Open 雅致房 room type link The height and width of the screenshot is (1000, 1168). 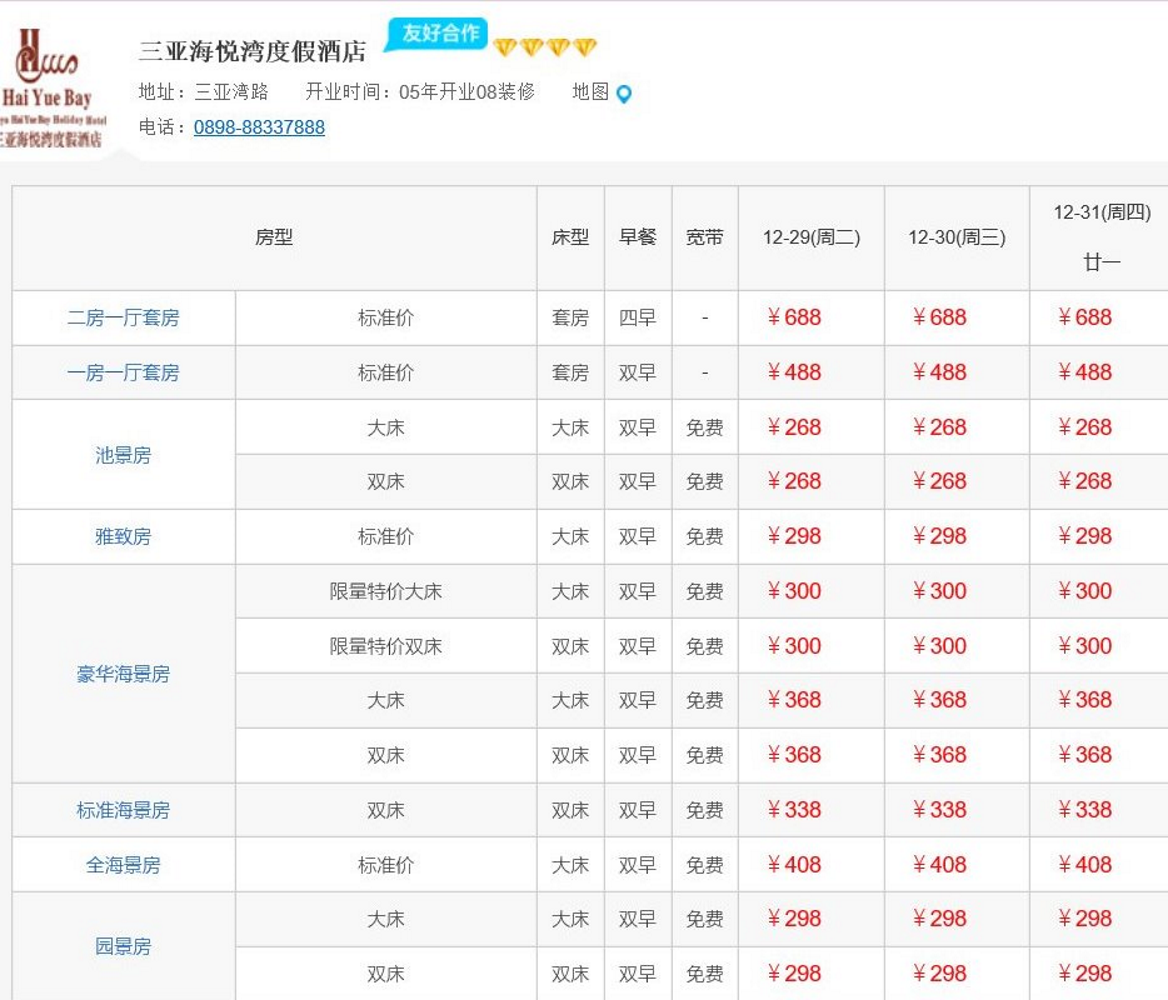coord(124,537)
